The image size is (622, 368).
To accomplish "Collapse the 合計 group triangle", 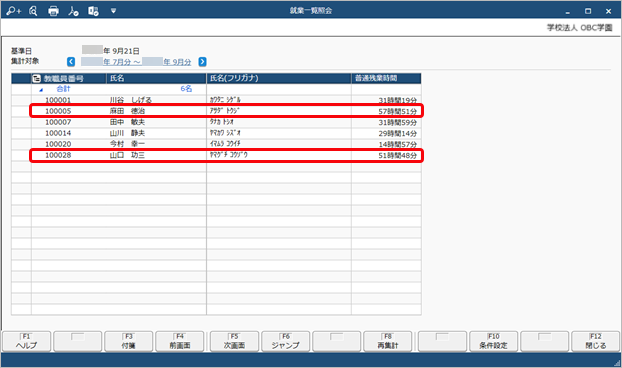I will [x=41, y=90].
